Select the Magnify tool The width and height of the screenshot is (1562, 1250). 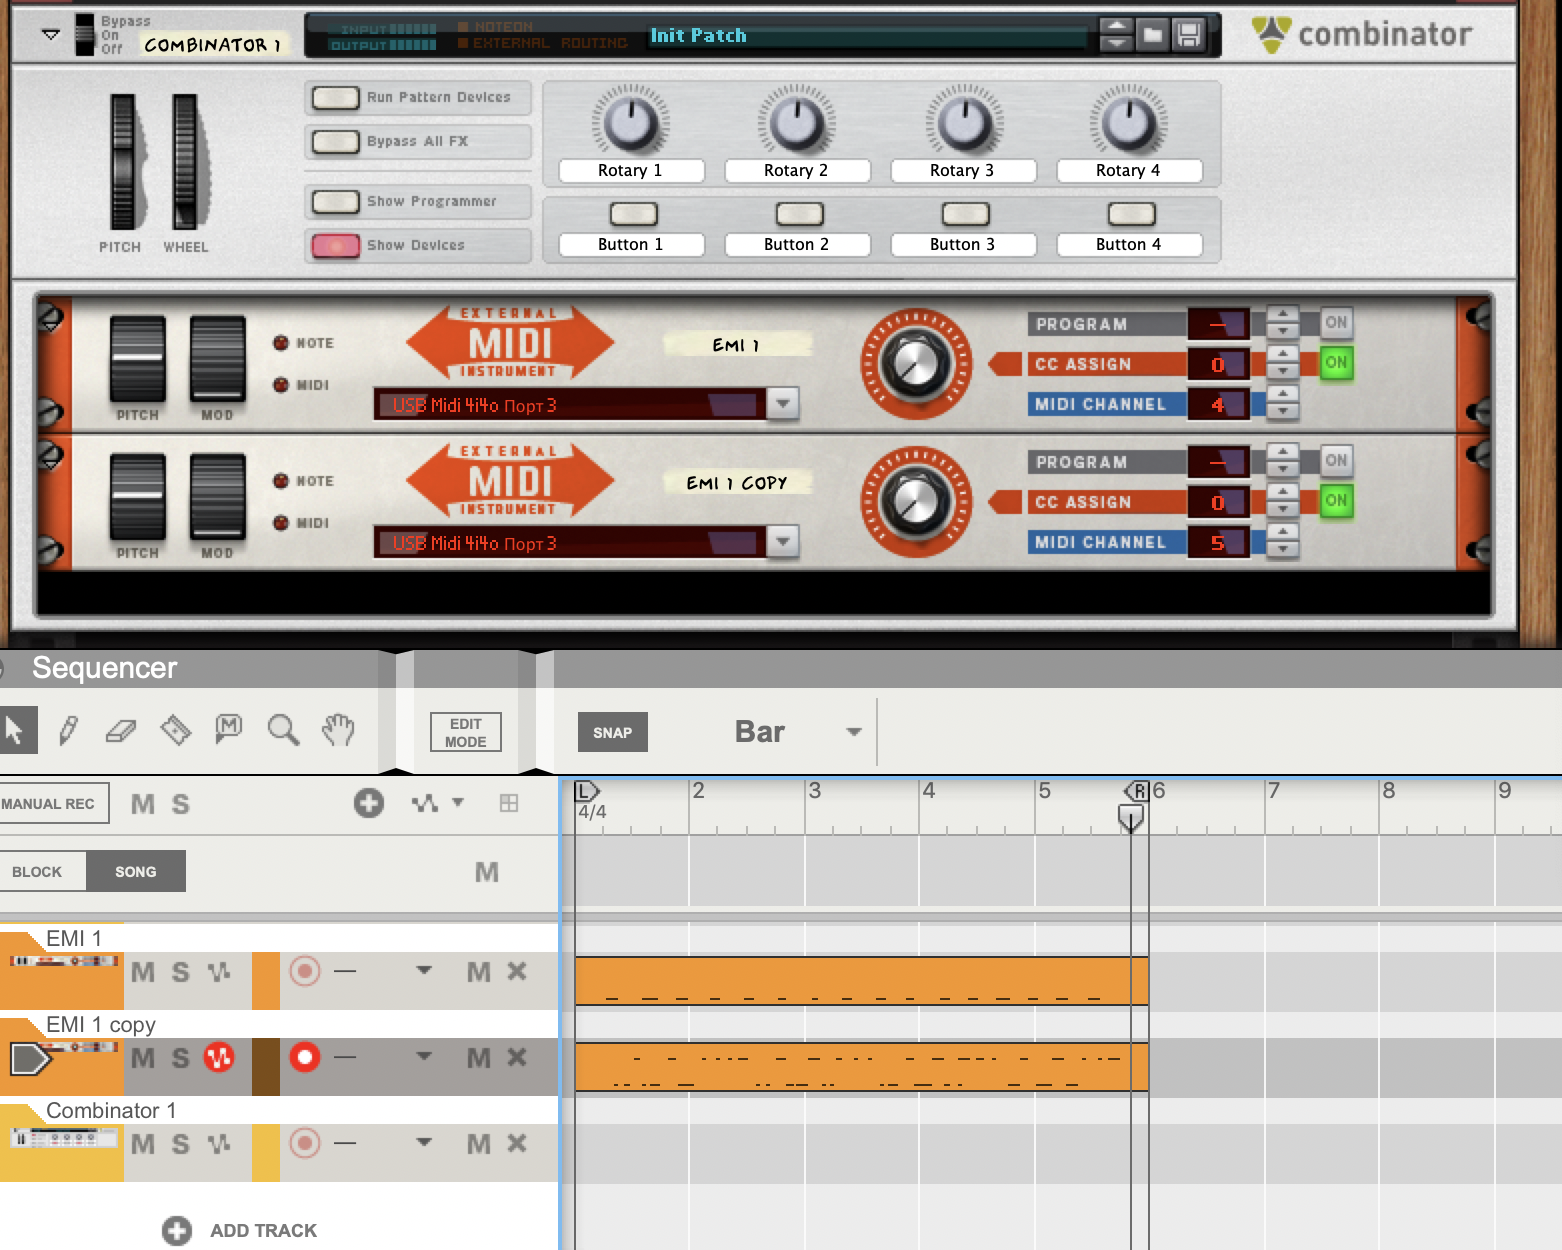point(284,730)
